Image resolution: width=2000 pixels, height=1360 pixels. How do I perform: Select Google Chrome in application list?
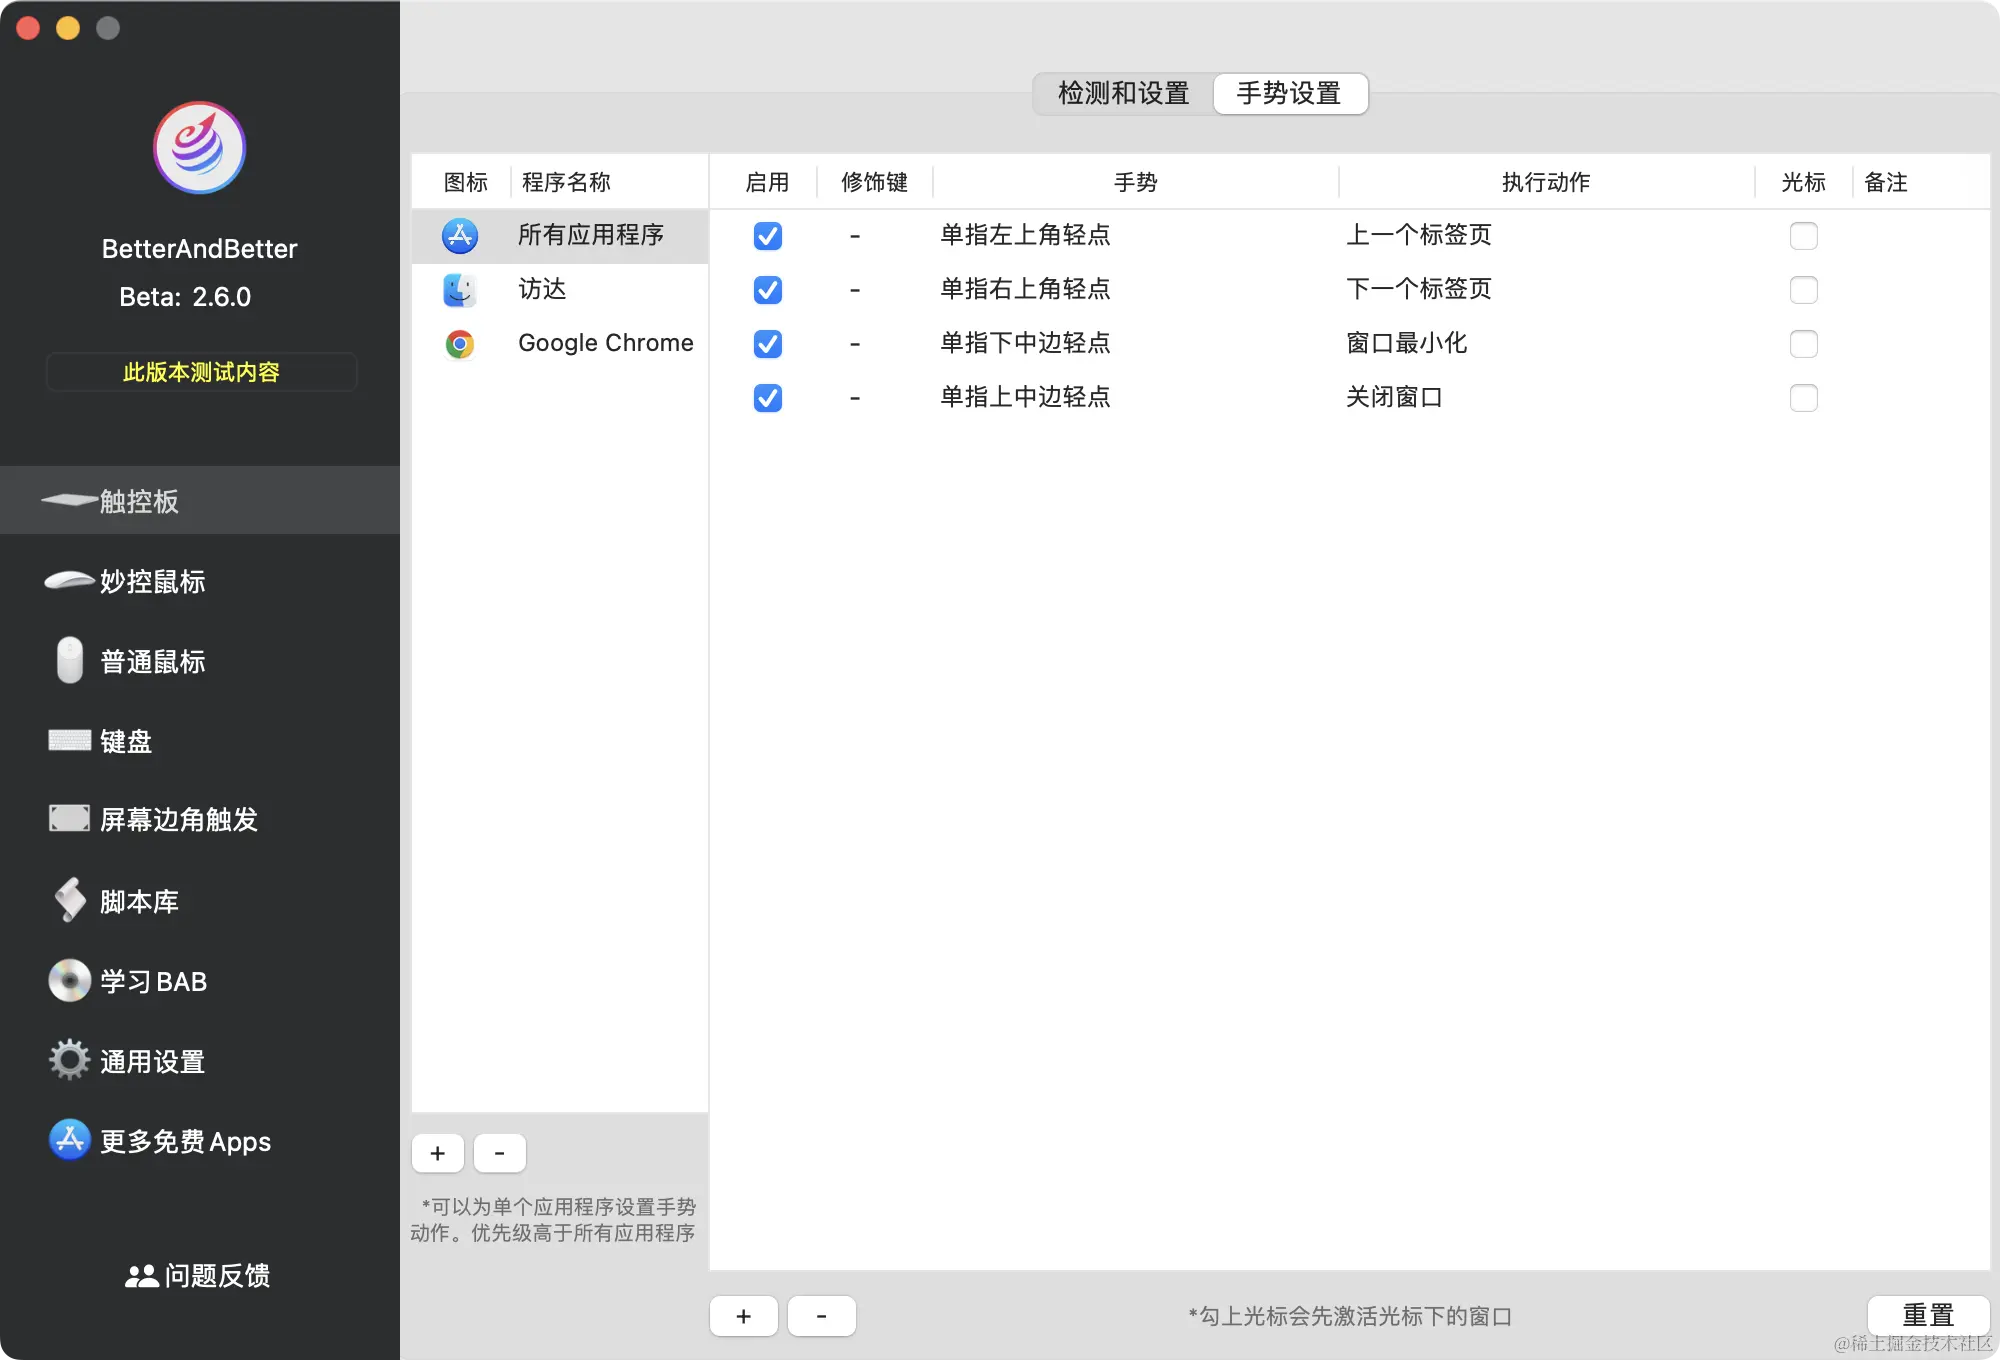coord(605,343)
